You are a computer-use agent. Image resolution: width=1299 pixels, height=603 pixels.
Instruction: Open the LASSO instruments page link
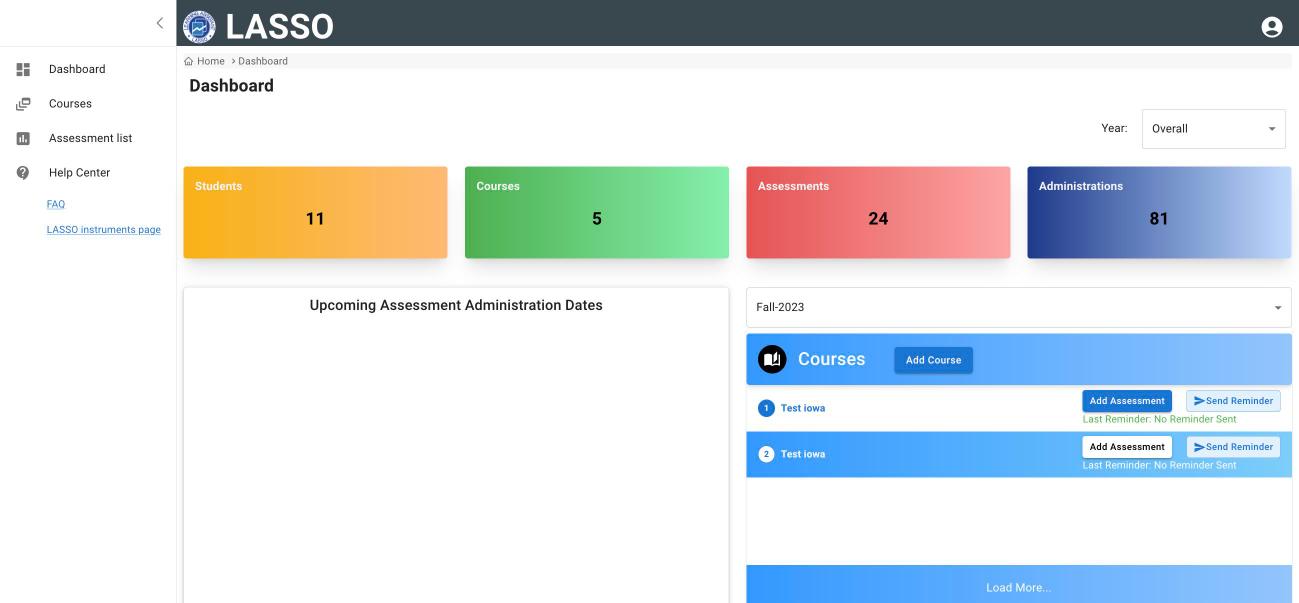(x=104, y=230)
